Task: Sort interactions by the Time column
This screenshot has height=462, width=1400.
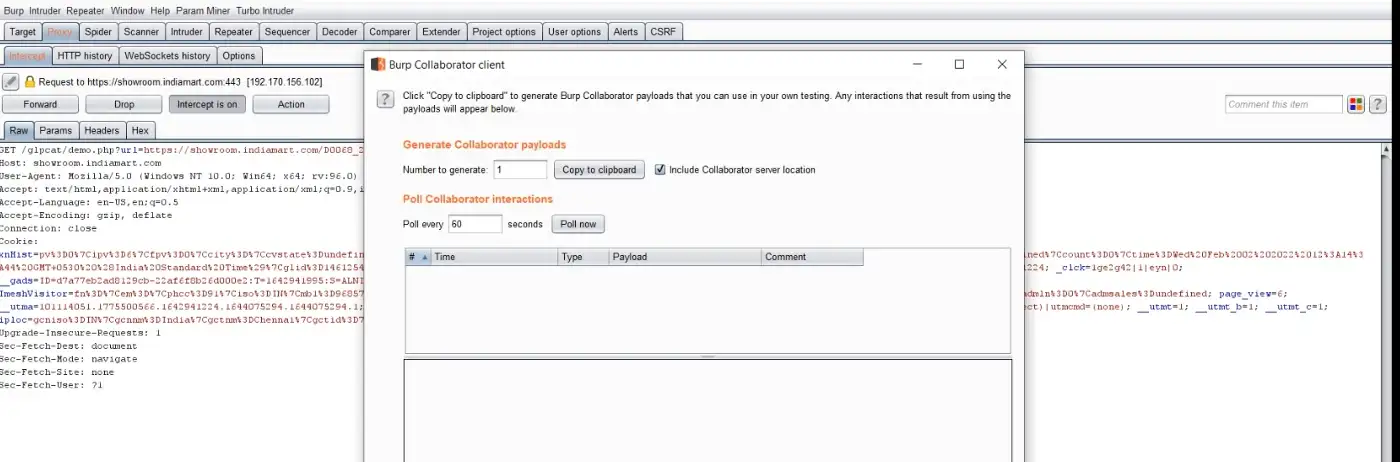Action: [494, 257]
